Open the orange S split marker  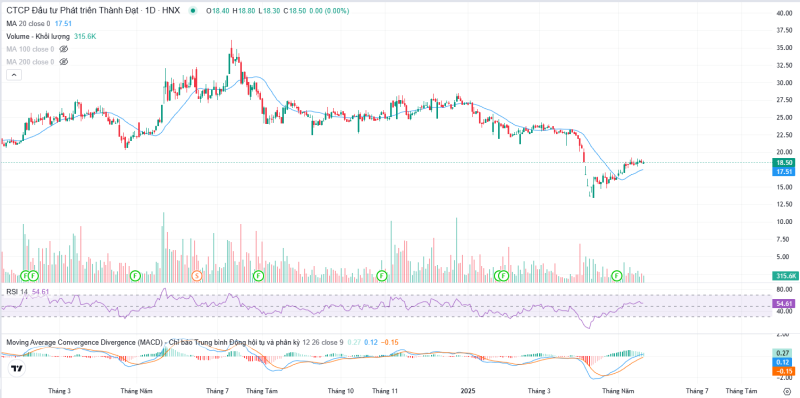(x=196, y=276)
